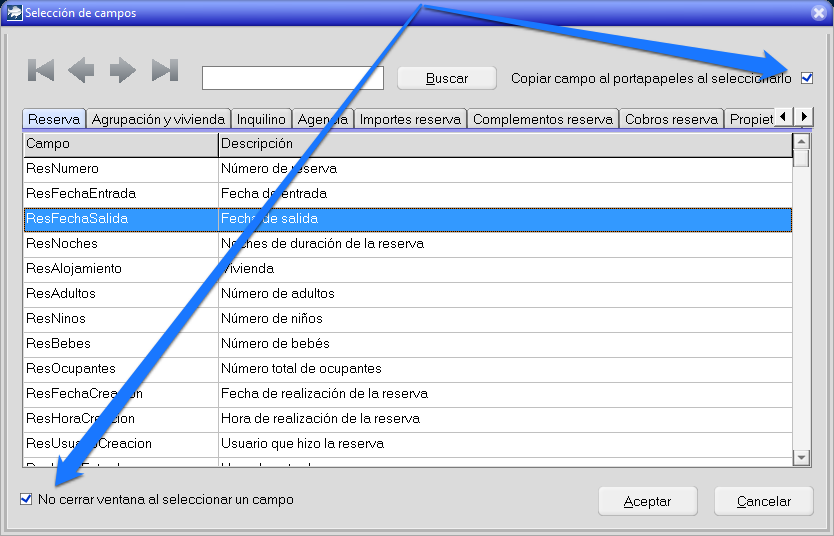Click the Número de reserva description

coord(279,169)
